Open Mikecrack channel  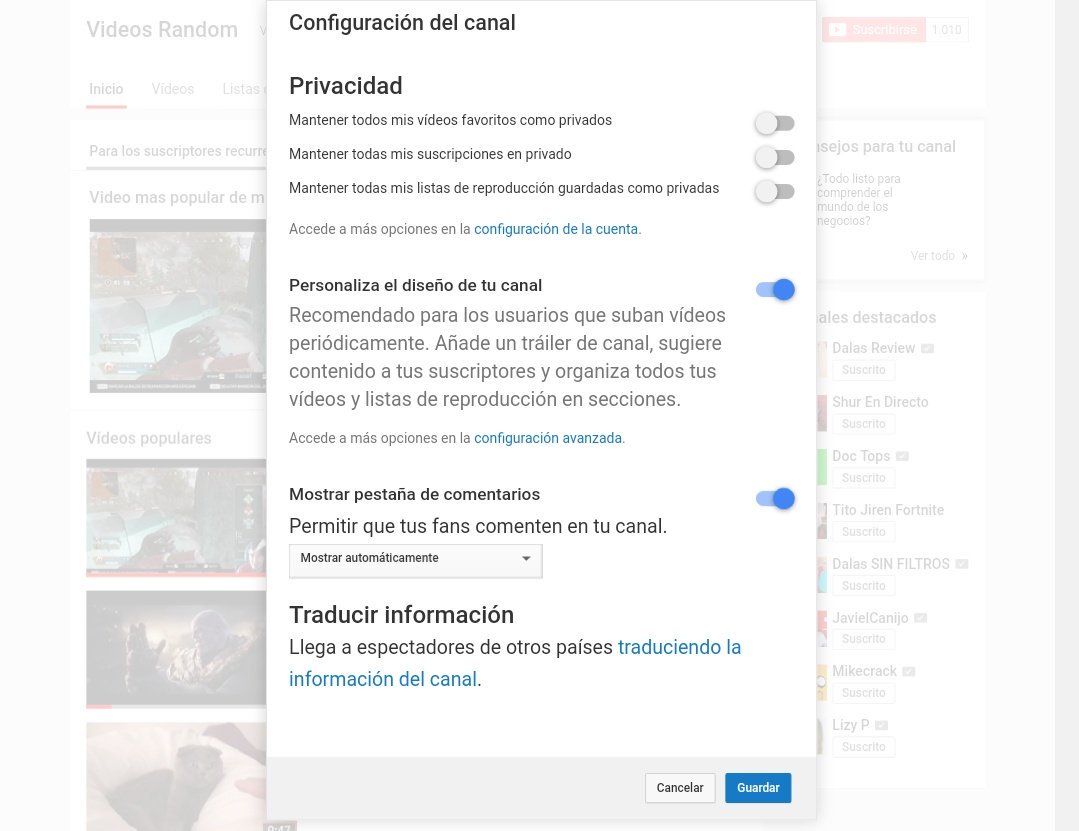pos(864,671)
